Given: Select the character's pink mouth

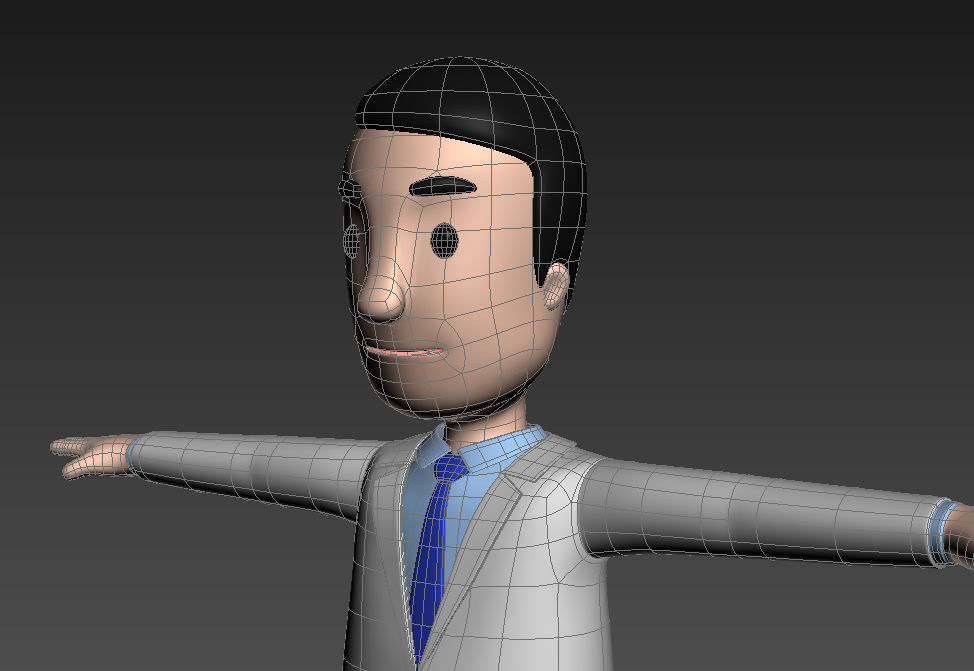Looking at the screenshot, I should (x=406, y=352).
